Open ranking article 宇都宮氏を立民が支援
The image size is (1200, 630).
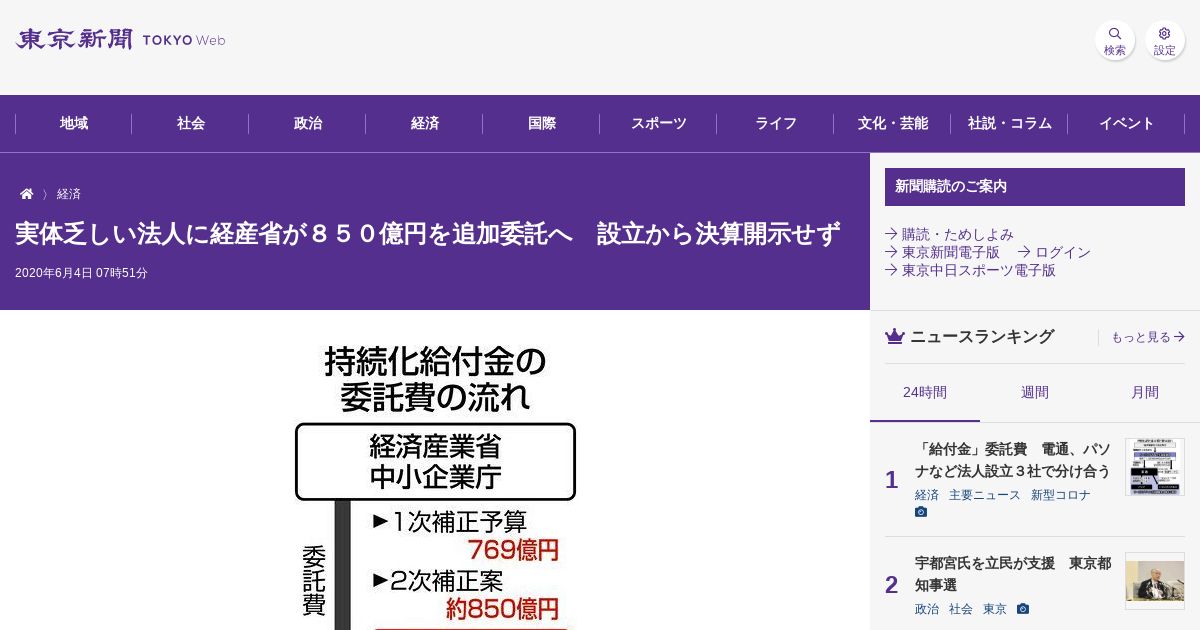(1013, 574)
